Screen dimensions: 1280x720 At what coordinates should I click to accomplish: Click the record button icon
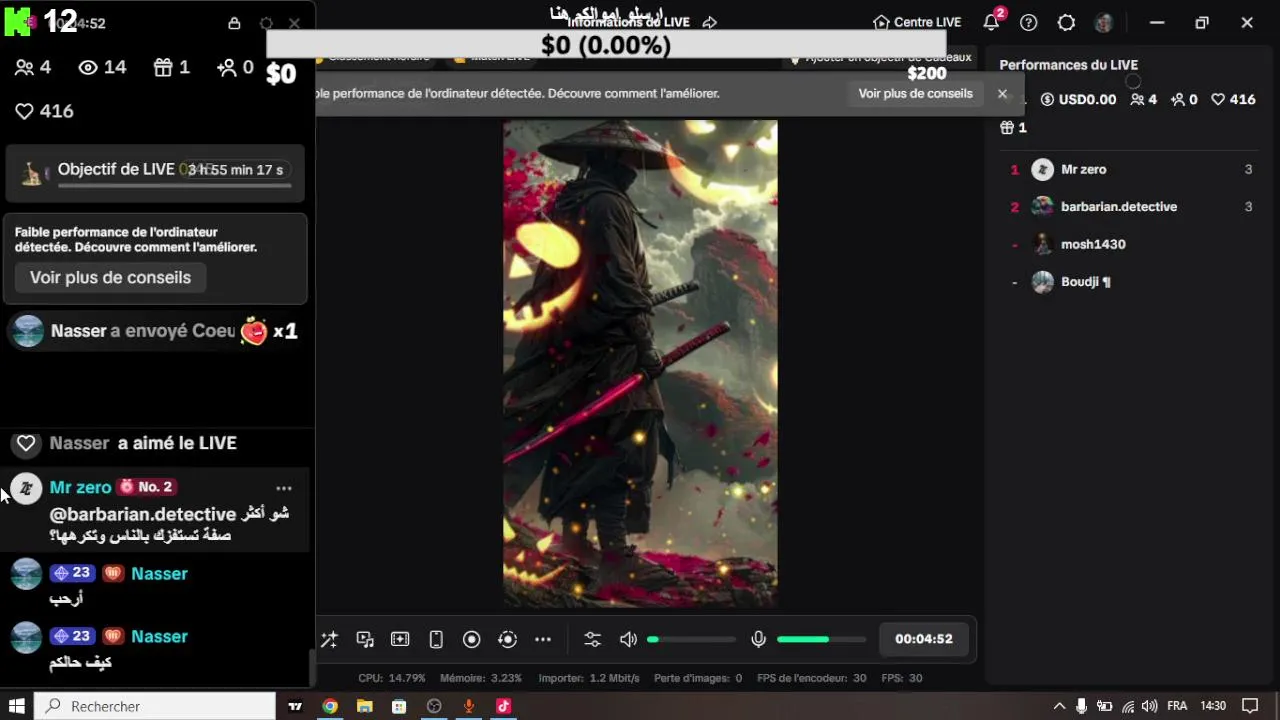(472, 639)
